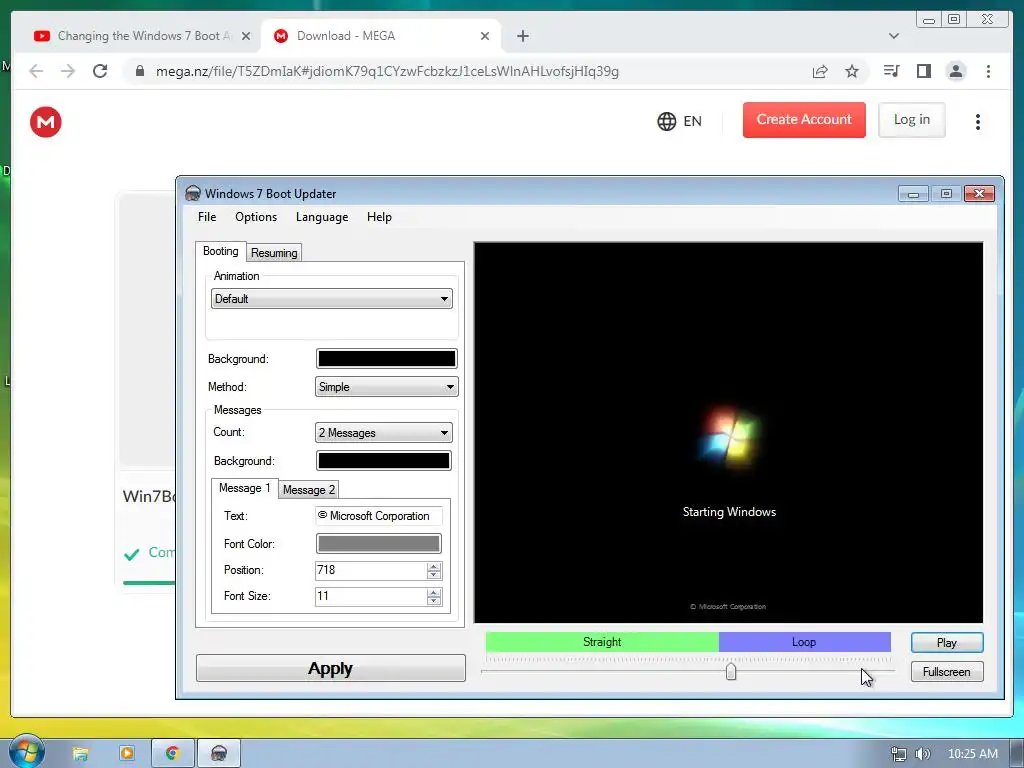Bookmark this page with star icon
Image resolution: width=1024 pixels, height=768 pixels.
852,71
